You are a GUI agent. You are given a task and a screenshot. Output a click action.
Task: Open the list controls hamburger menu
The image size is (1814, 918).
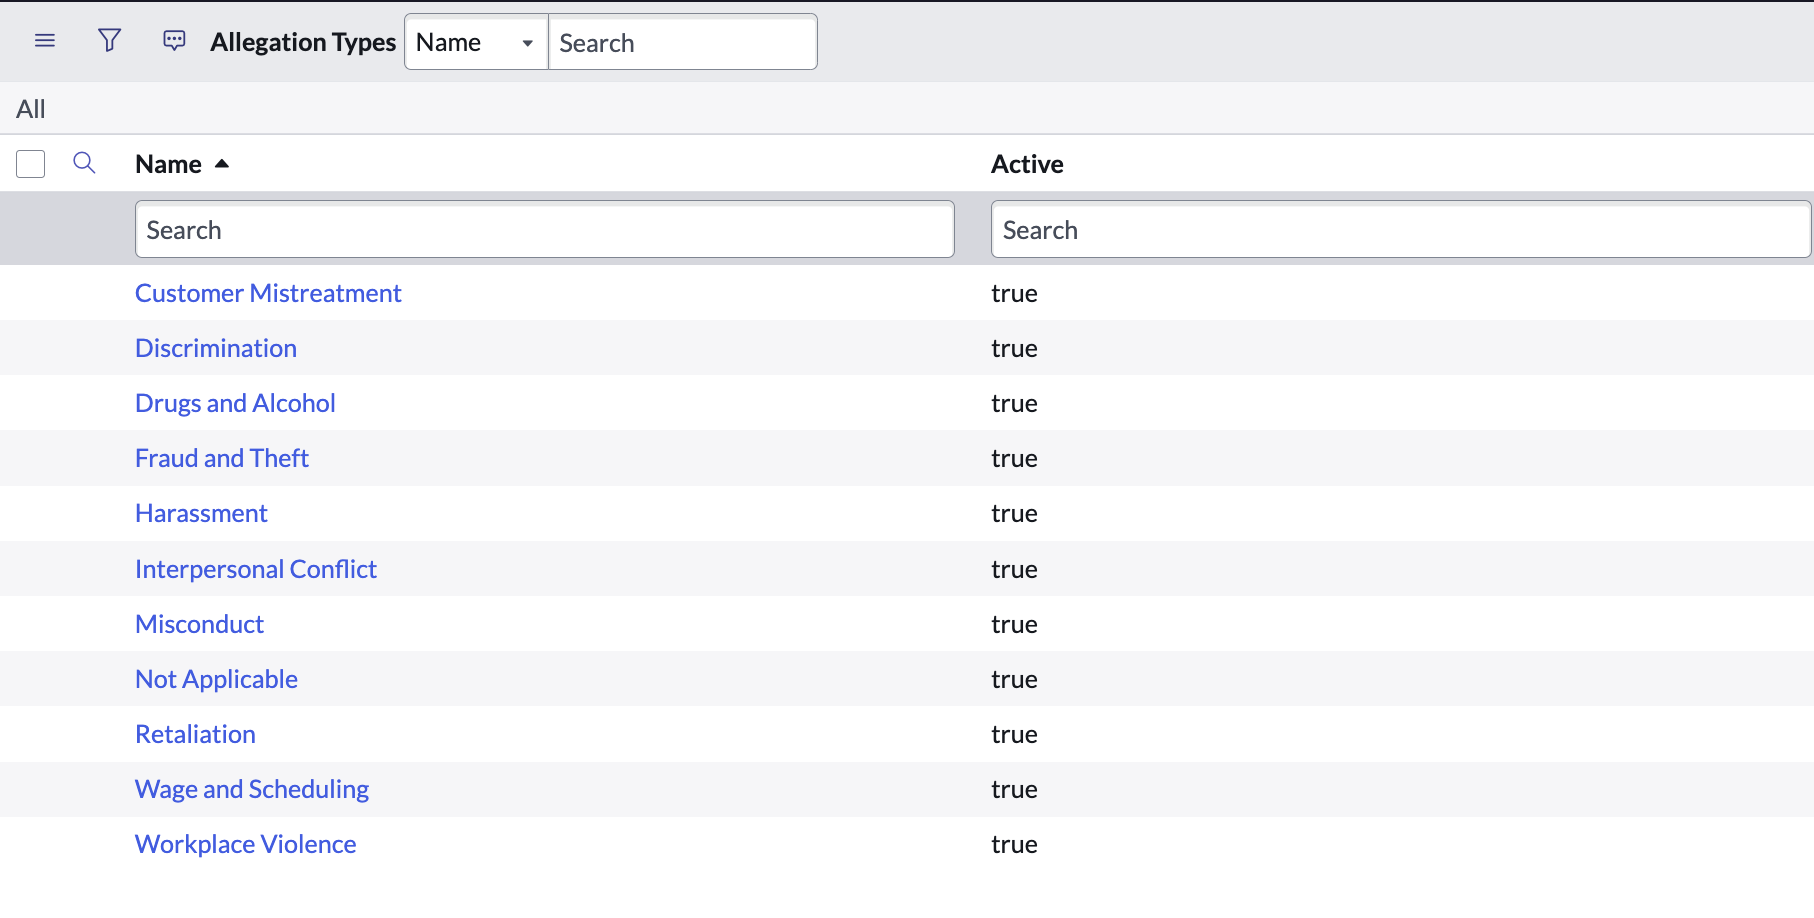(45, 41)
